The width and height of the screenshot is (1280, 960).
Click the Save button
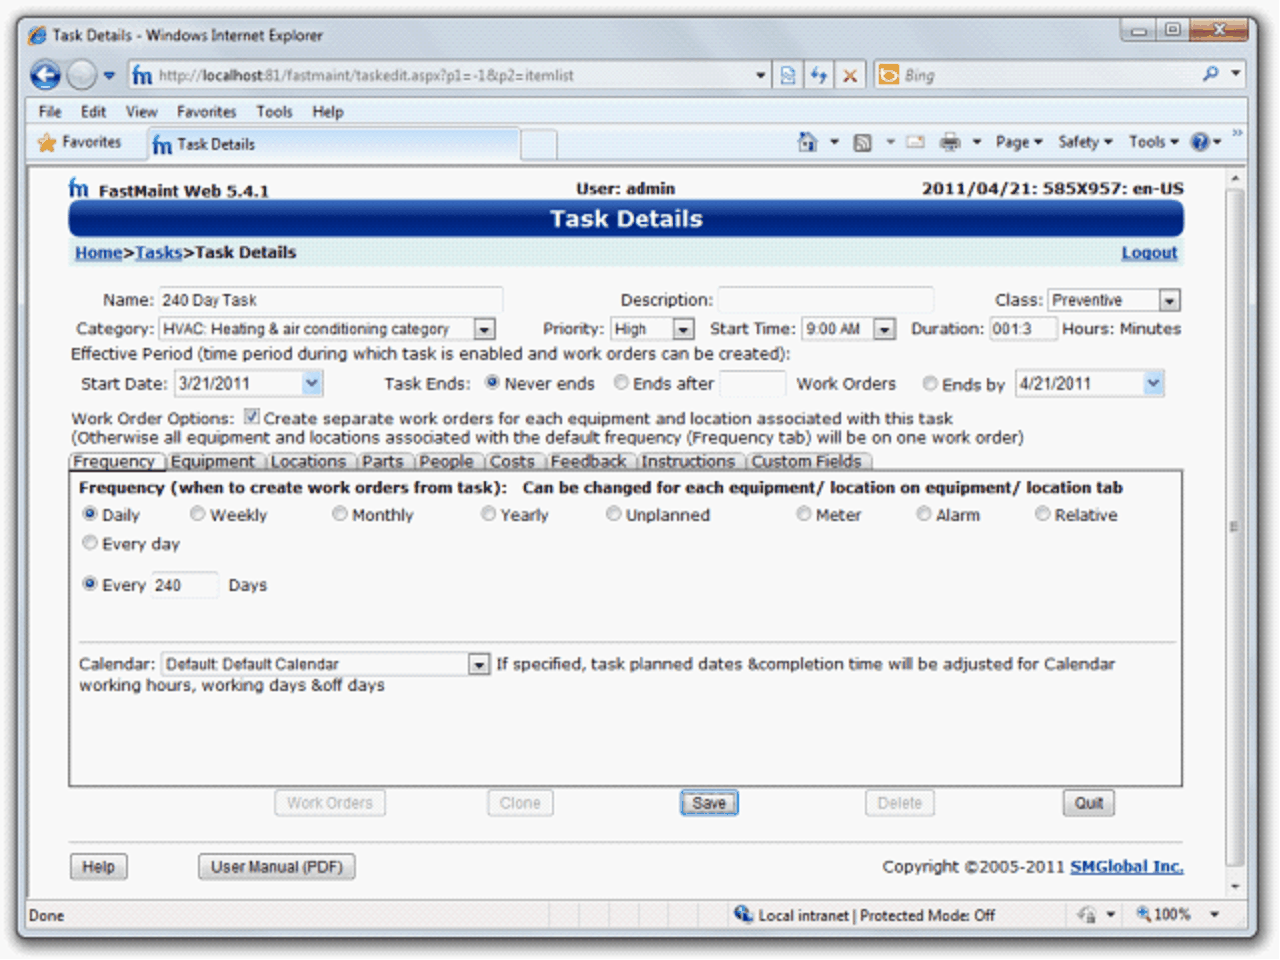[709, 803]
